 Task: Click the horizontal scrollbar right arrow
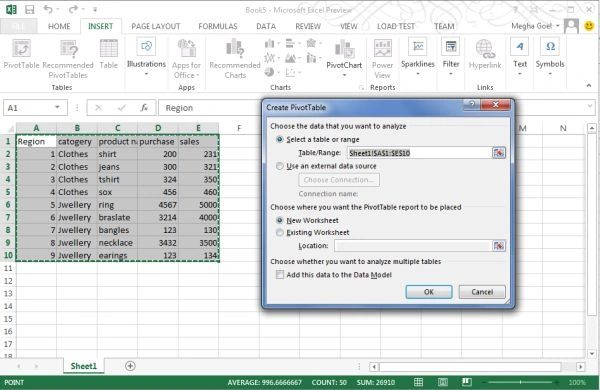[x=581, y=367]
